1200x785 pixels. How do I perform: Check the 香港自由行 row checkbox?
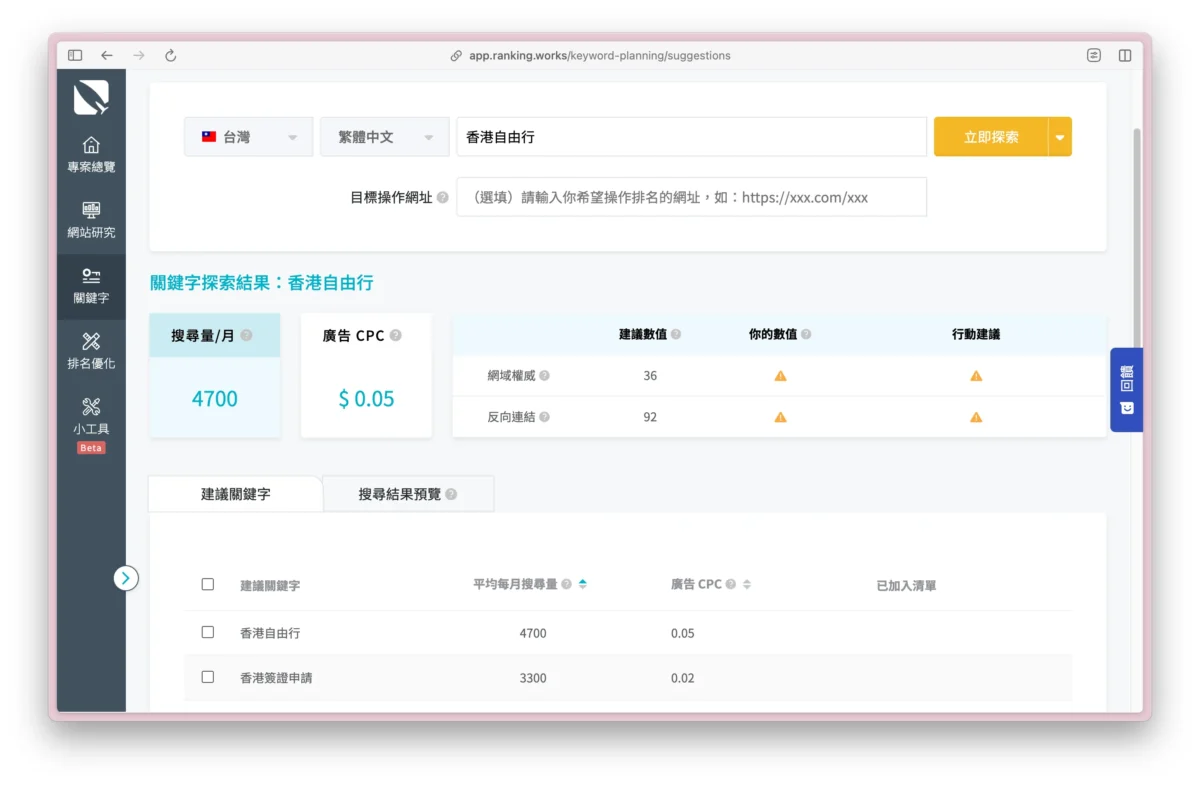[x=208, y=632]
